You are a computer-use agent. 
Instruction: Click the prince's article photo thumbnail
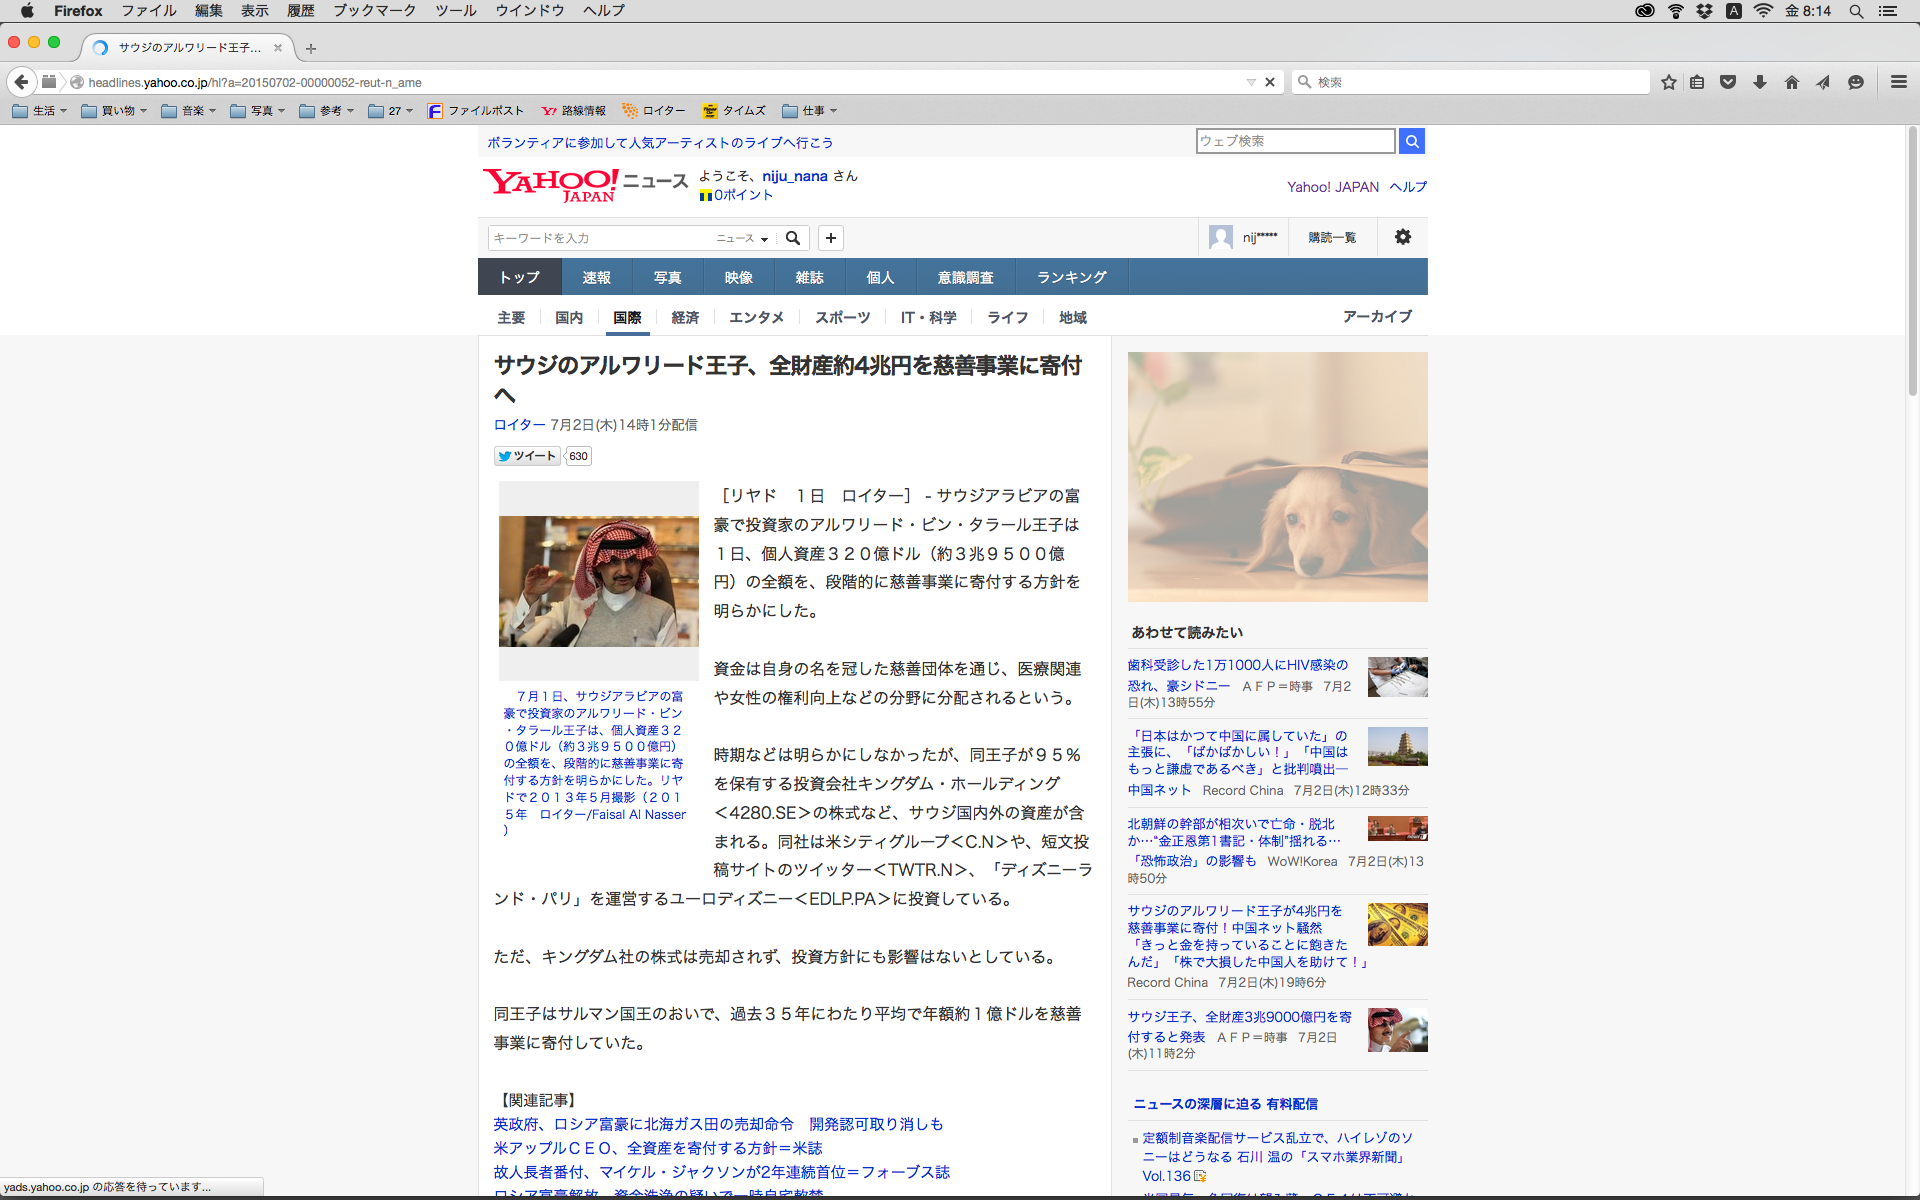point(598,581)
